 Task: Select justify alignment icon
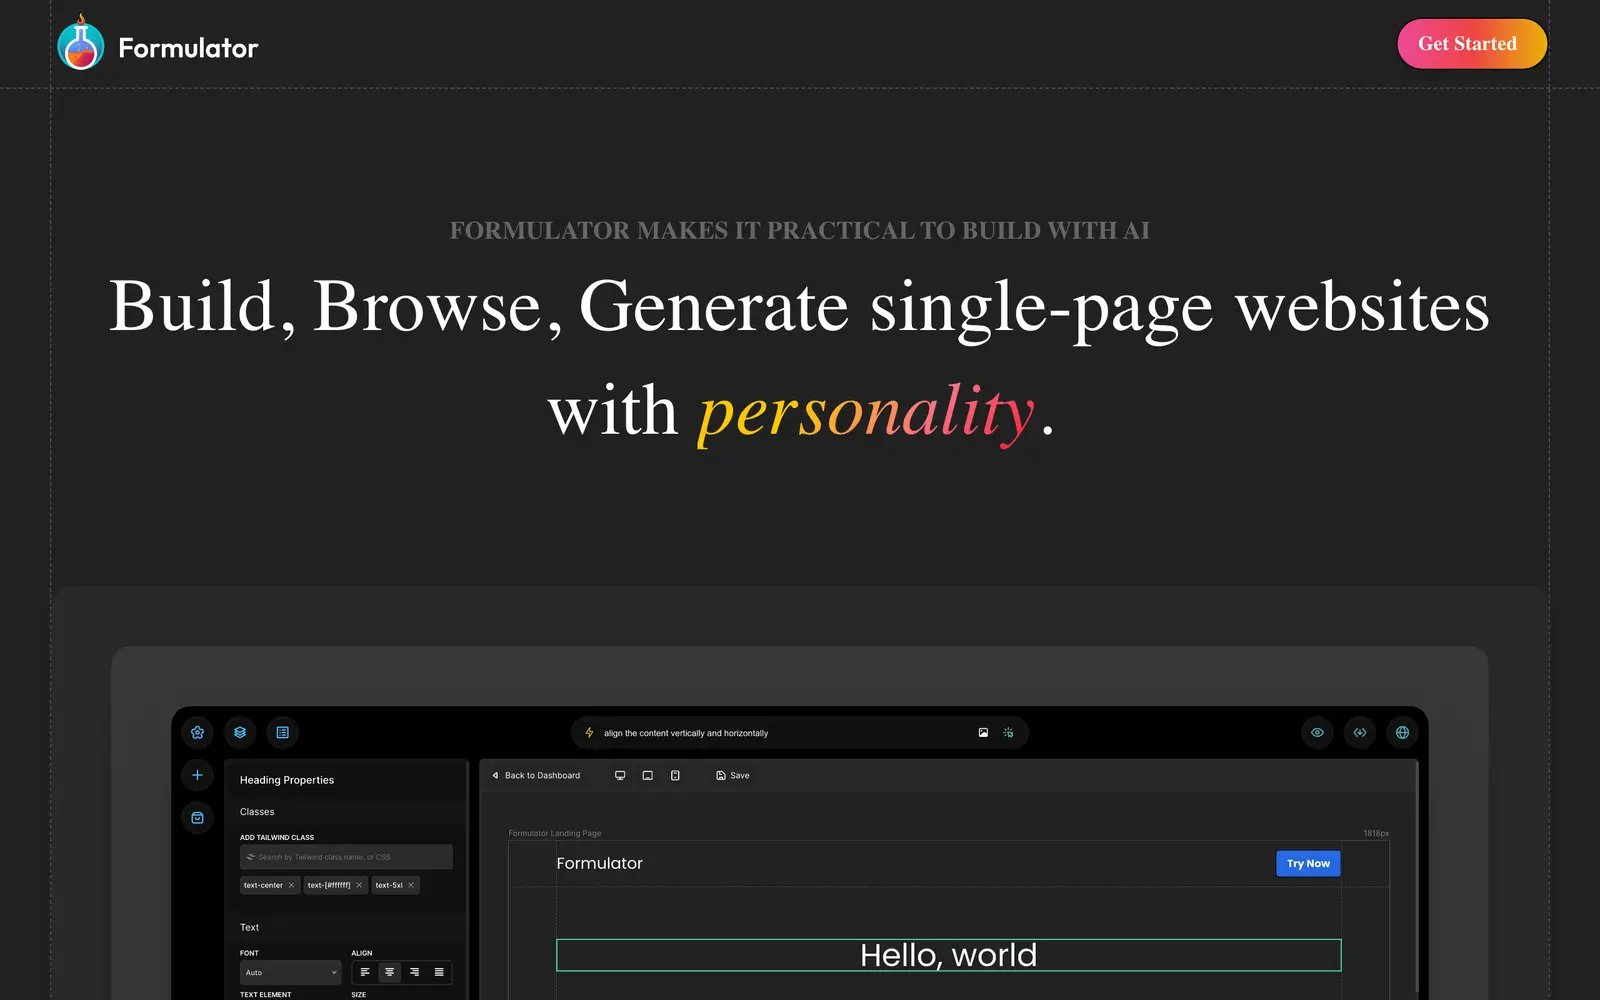[439, 972]
